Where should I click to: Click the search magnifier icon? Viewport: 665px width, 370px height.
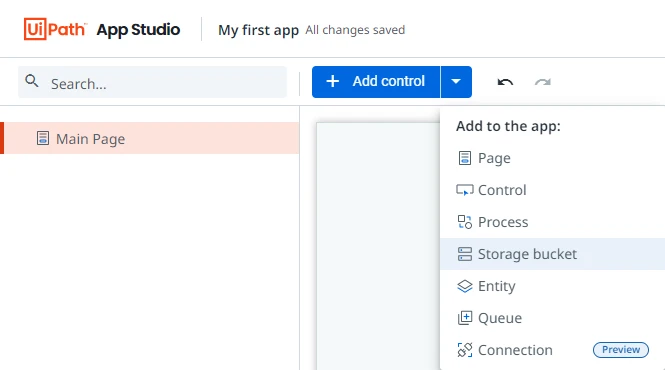32,81
